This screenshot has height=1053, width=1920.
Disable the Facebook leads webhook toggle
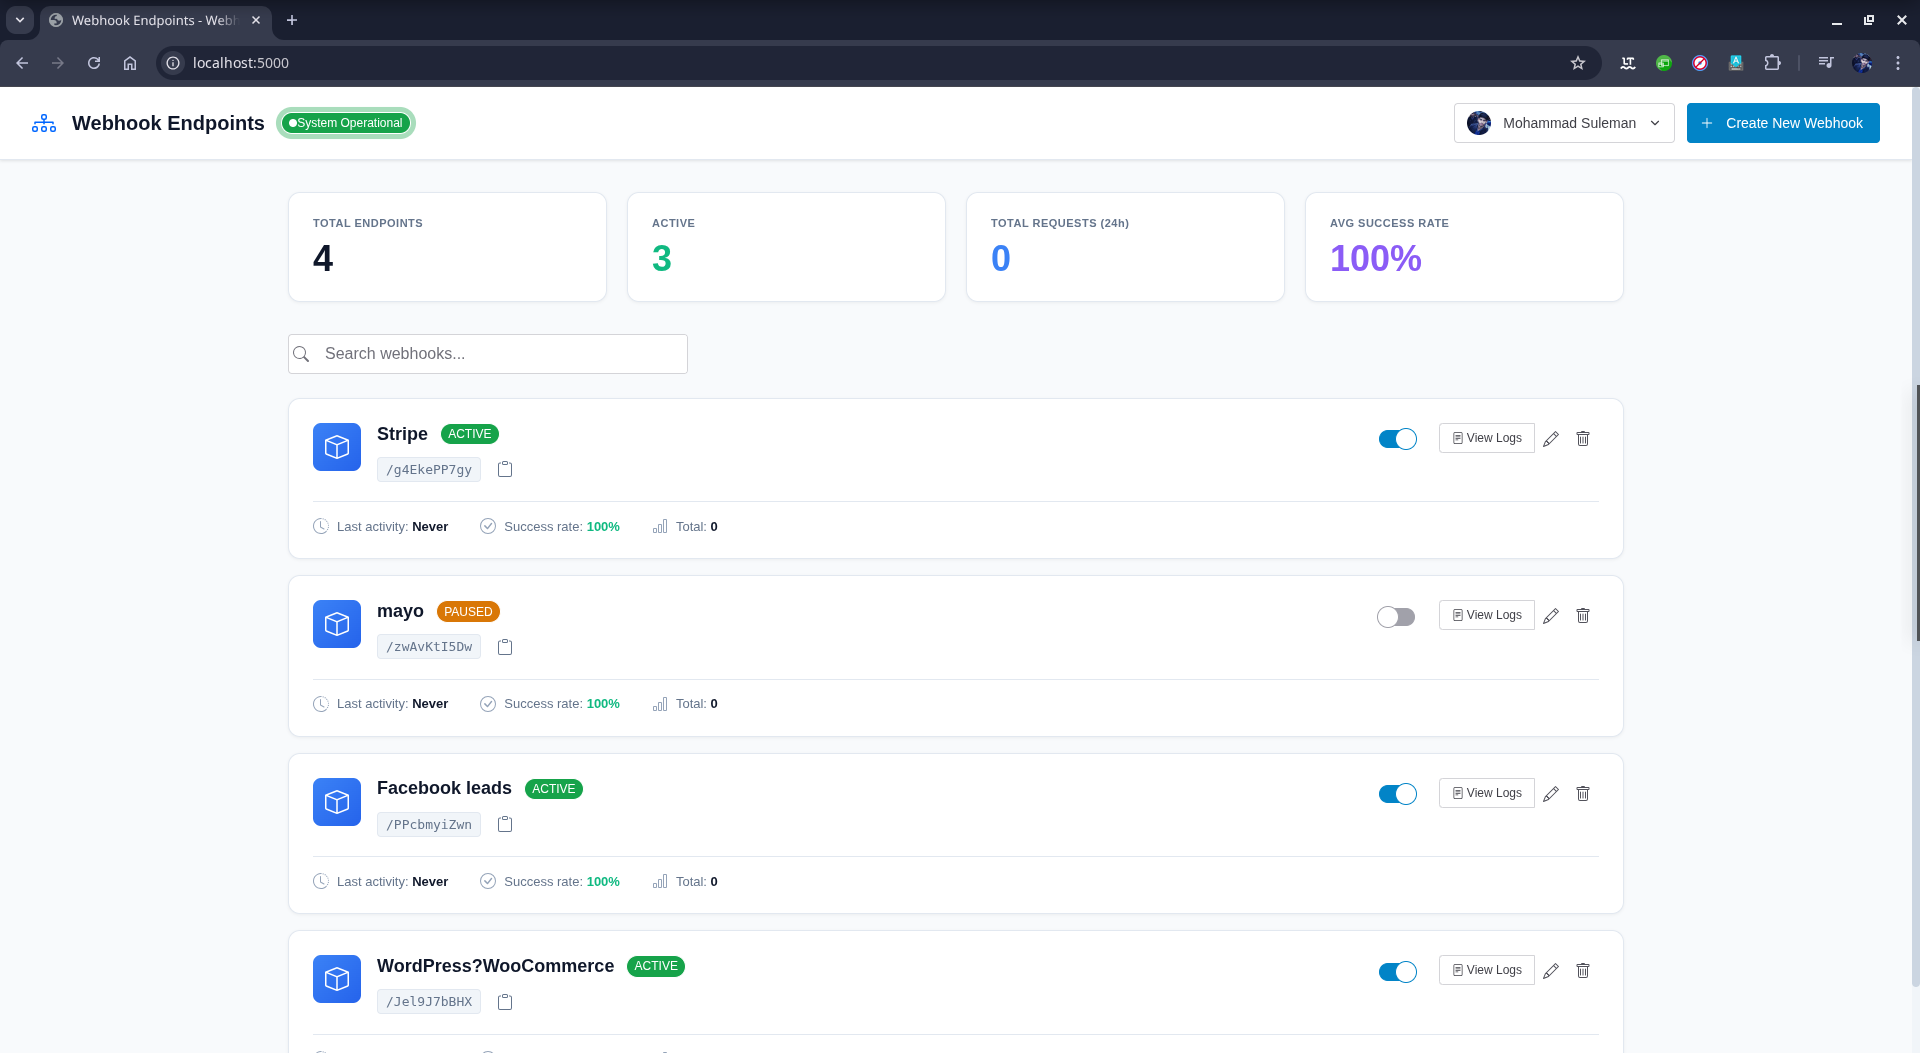(x=1397, y=794)
